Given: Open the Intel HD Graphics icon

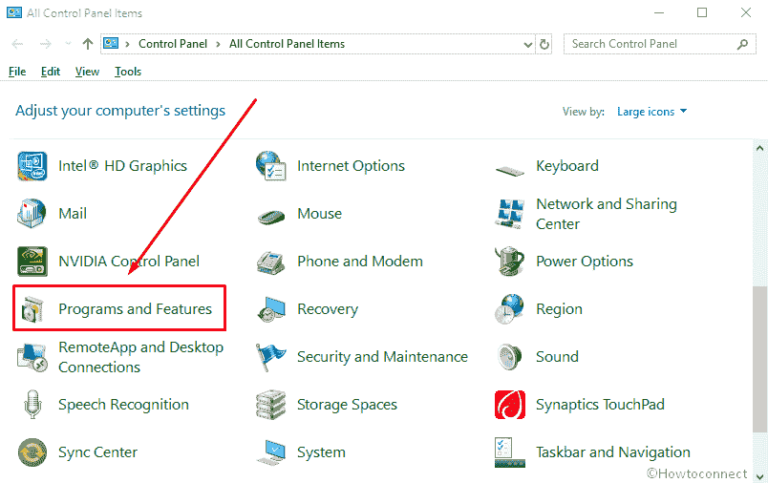Looking at the screenshot, I should pyautogui.click(x=32, y=166).
